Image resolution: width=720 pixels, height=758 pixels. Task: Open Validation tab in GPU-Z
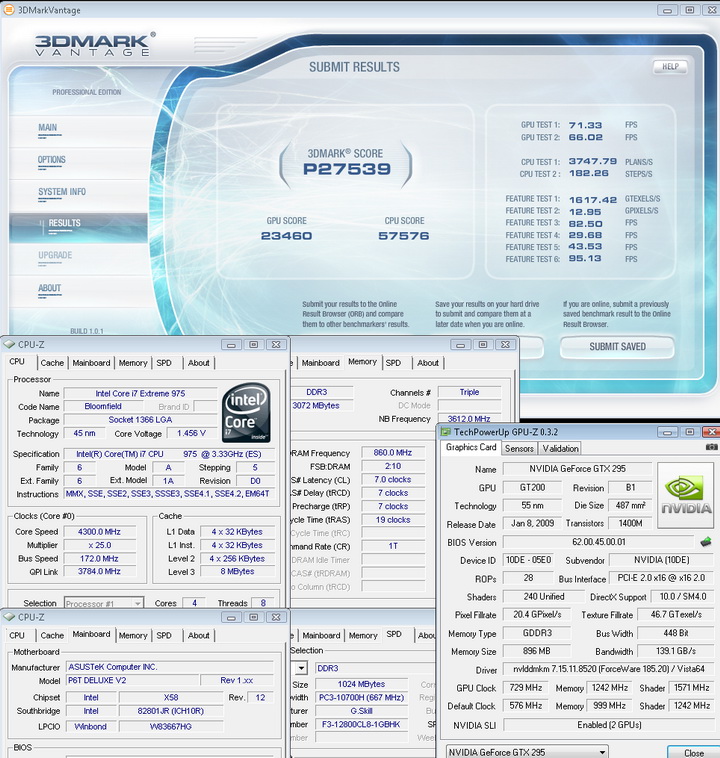click(560, 448)
